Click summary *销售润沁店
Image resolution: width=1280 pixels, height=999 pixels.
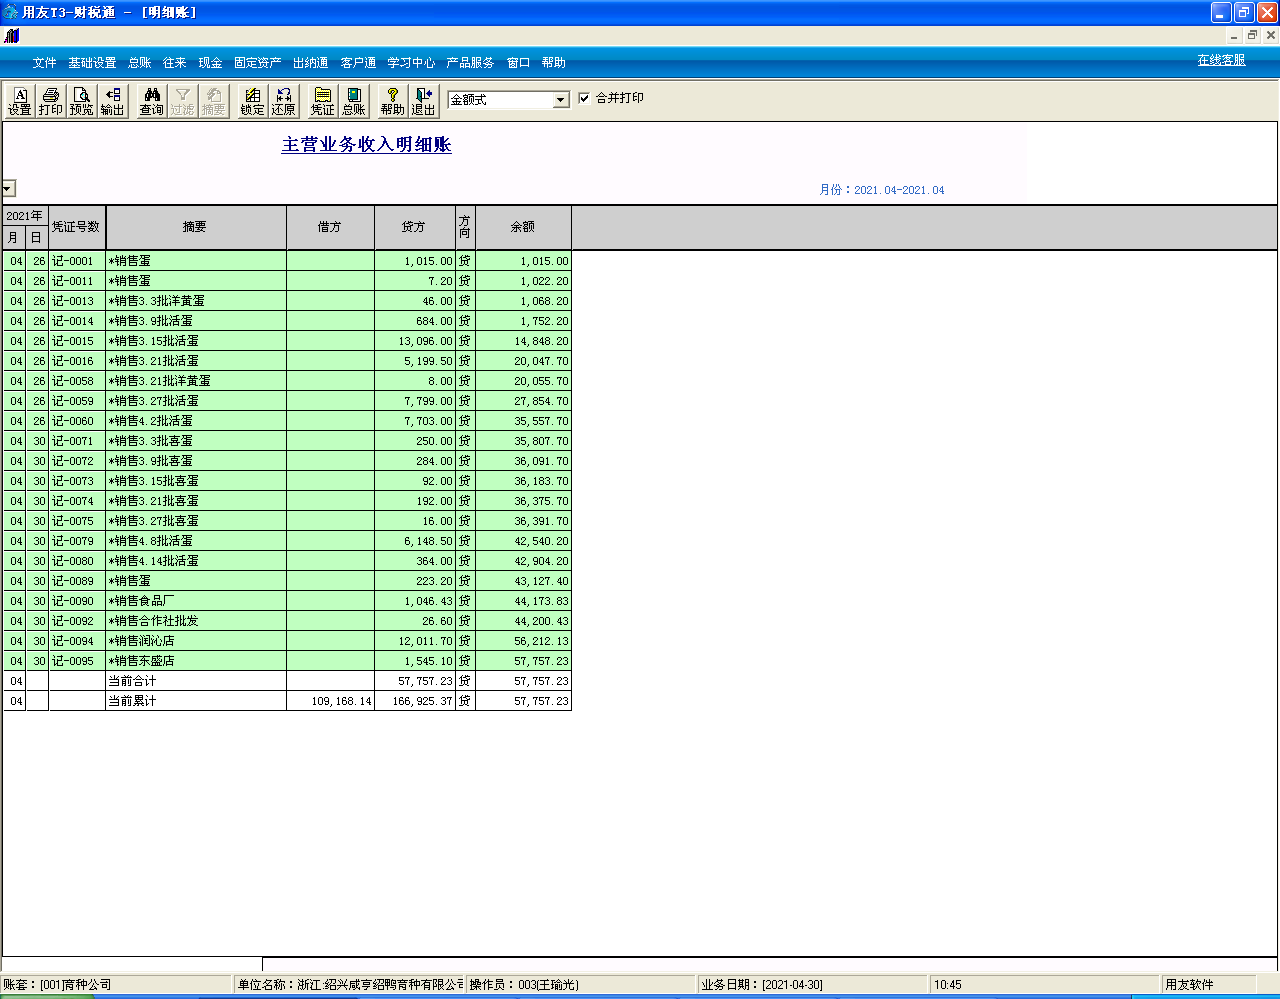coord(195,641)
